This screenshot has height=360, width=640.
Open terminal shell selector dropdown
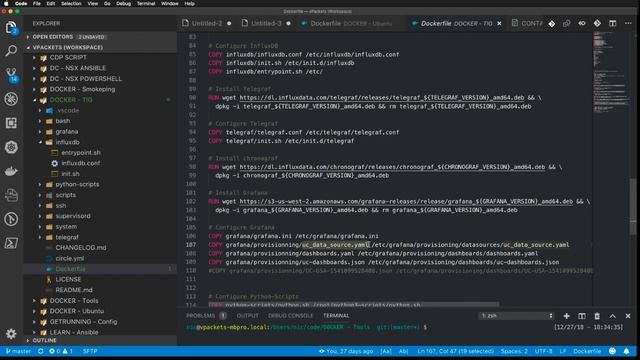tap(516, 316)
